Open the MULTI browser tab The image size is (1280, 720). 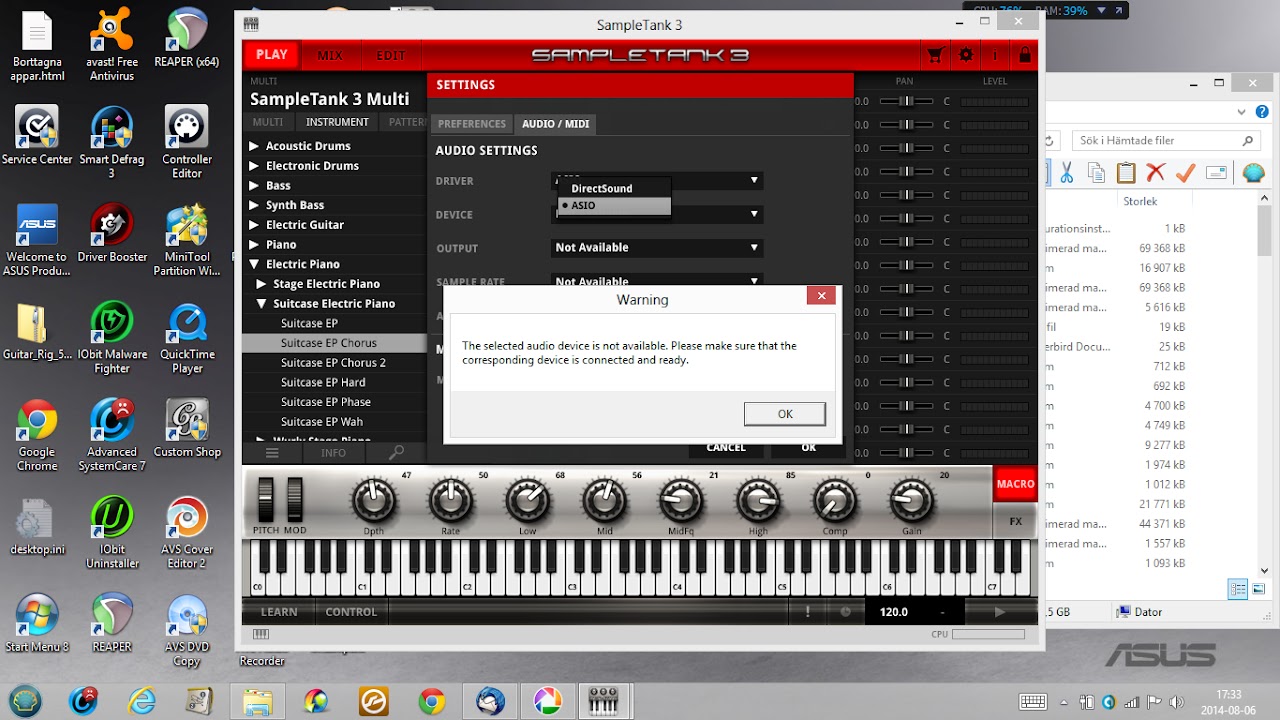268,122
